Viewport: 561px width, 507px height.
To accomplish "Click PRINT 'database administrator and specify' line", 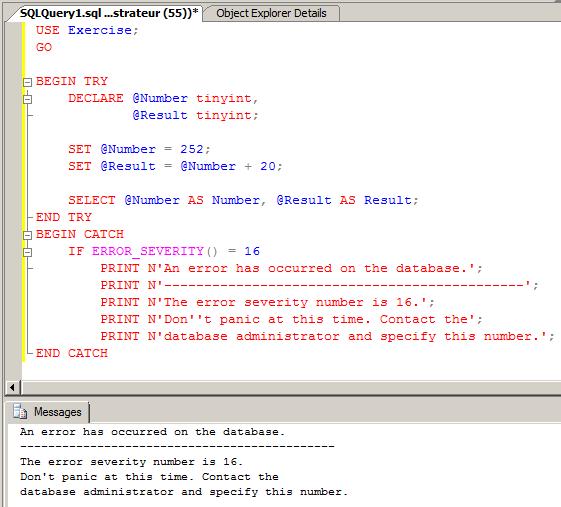I will tap(327, 336).
